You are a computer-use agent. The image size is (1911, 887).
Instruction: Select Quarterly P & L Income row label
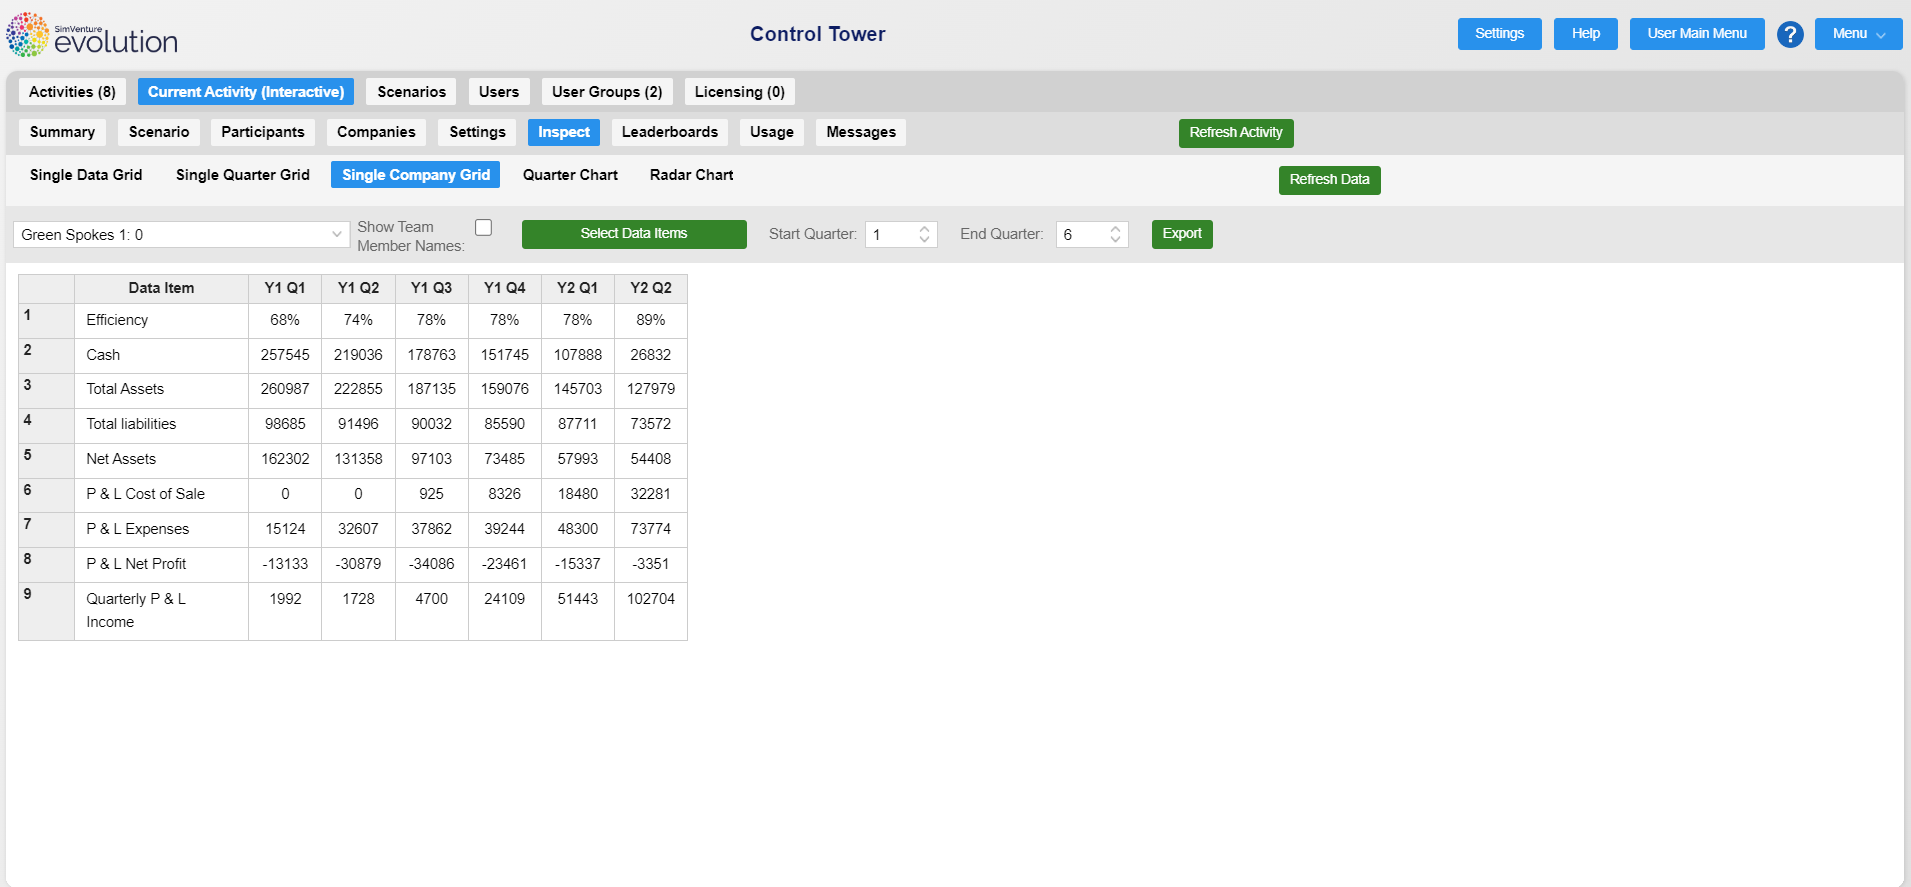136,610
